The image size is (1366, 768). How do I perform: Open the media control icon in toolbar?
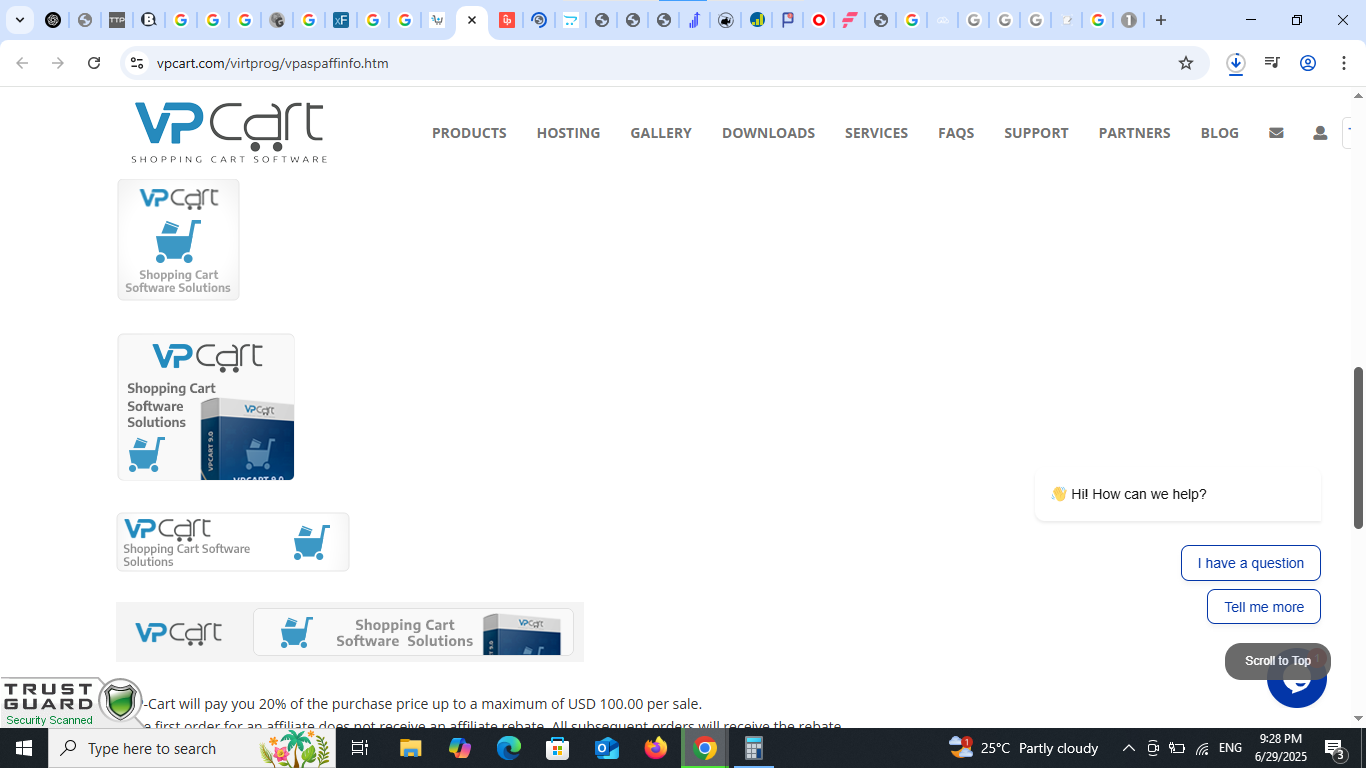(x=1272, y=63)
